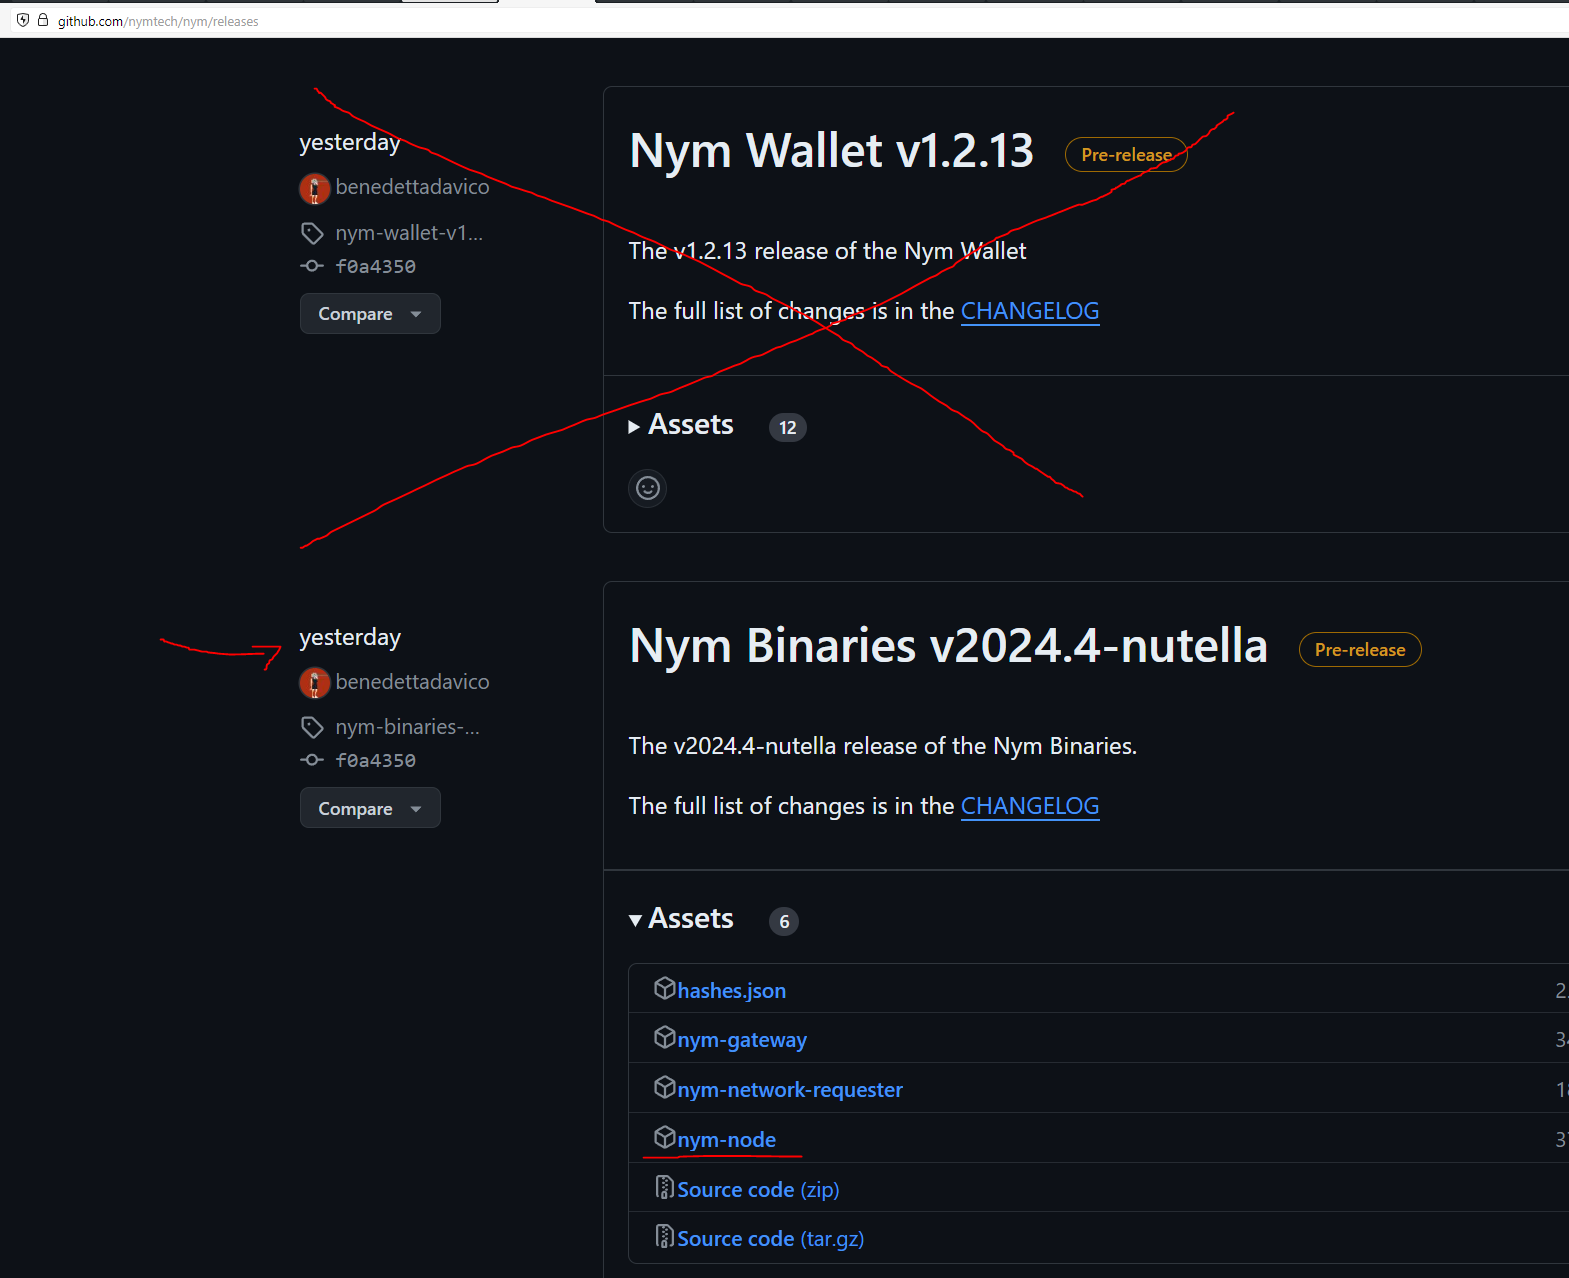Open CHANGELOG link in Nym Wallet release
The width and height of the screenshot is (1569, 1278).
click(1030, 311)
